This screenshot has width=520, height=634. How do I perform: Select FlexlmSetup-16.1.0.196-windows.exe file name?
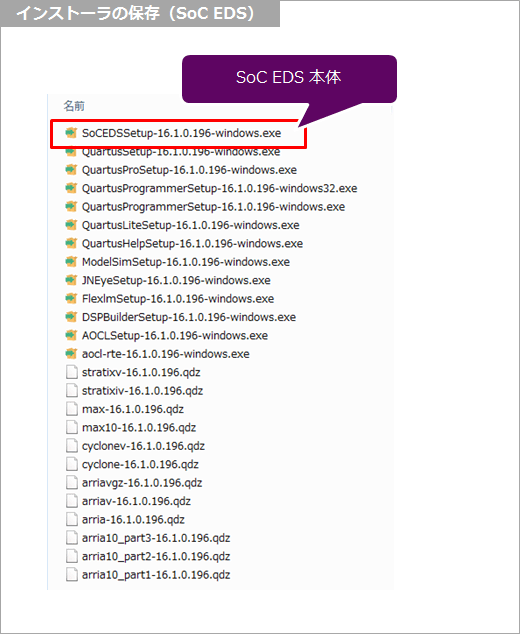[x=178, y=299]
